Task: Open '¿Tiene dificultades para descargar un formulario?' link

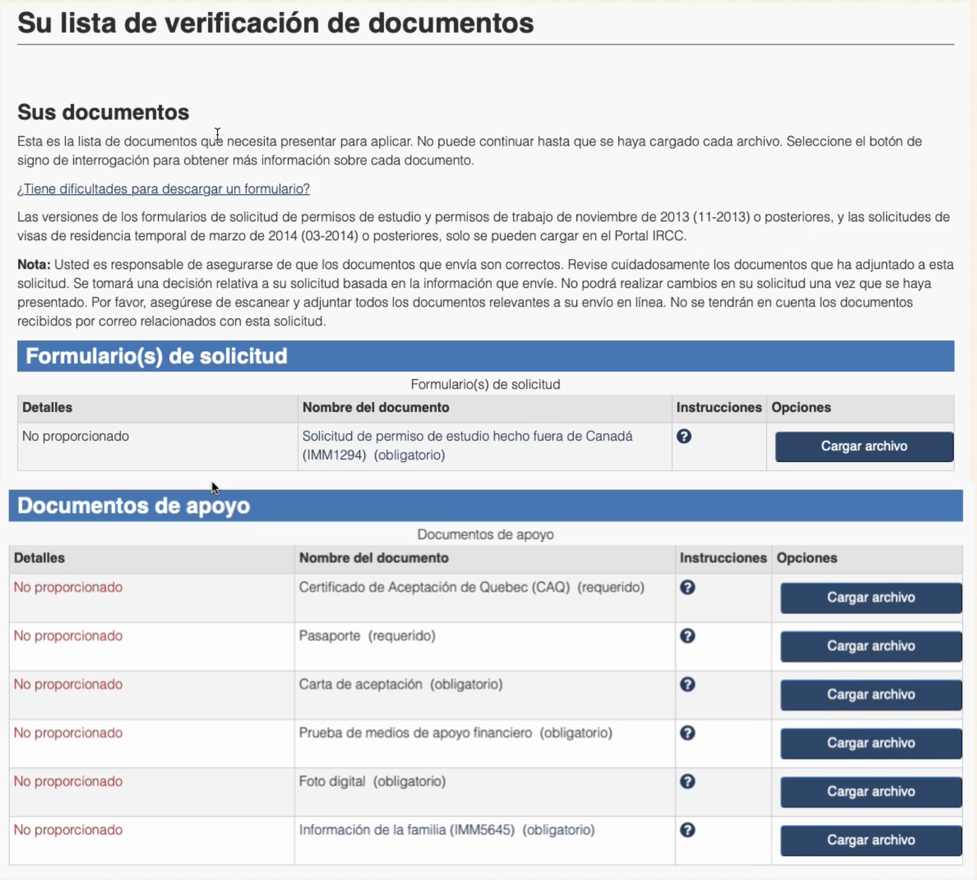Action: point(163,189)
